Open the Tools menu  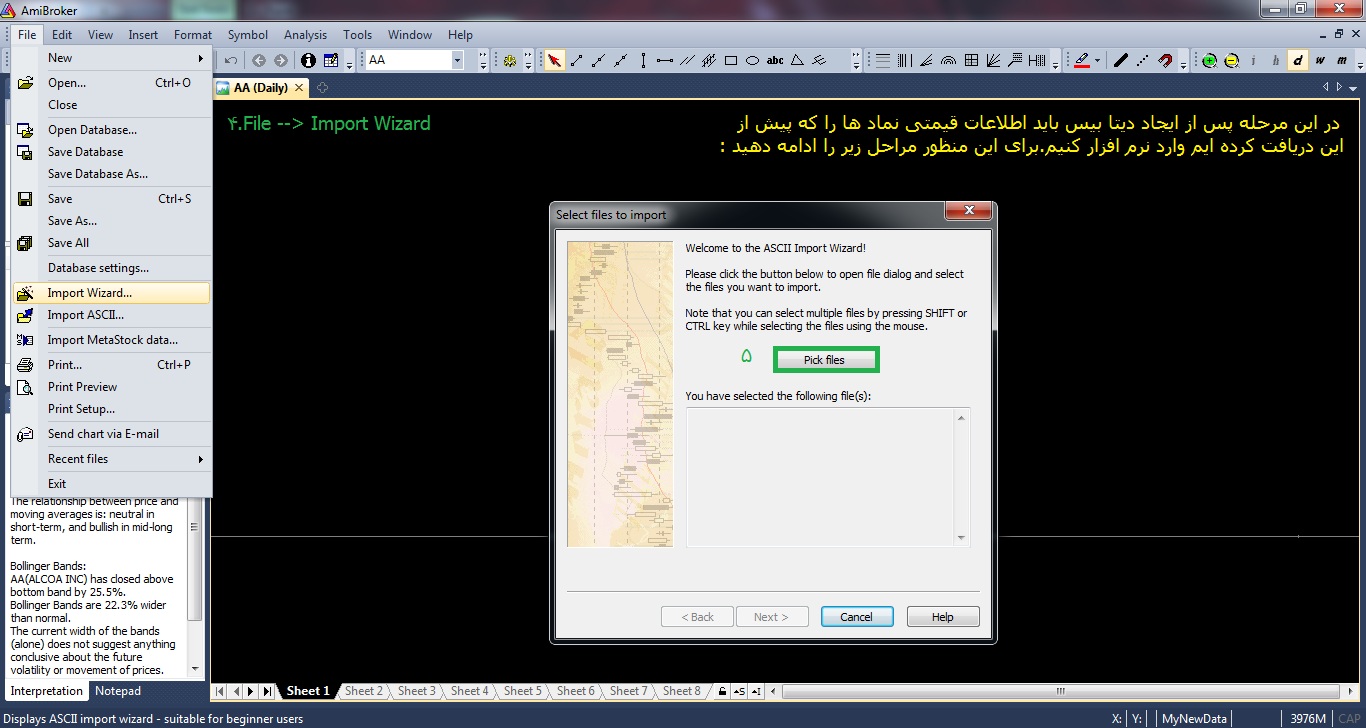click(357, 35)
